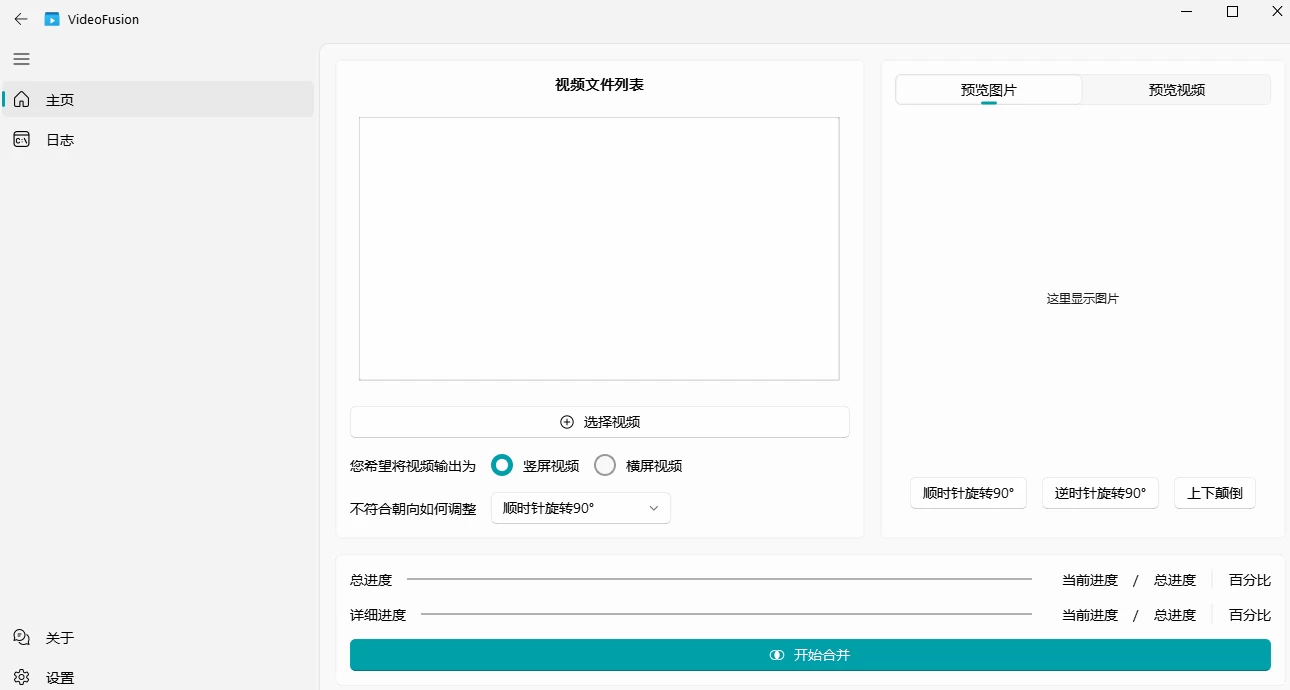Toggle the hamburger navigation menu
This screenshot has height=690, width=1290.
[21, 59]
